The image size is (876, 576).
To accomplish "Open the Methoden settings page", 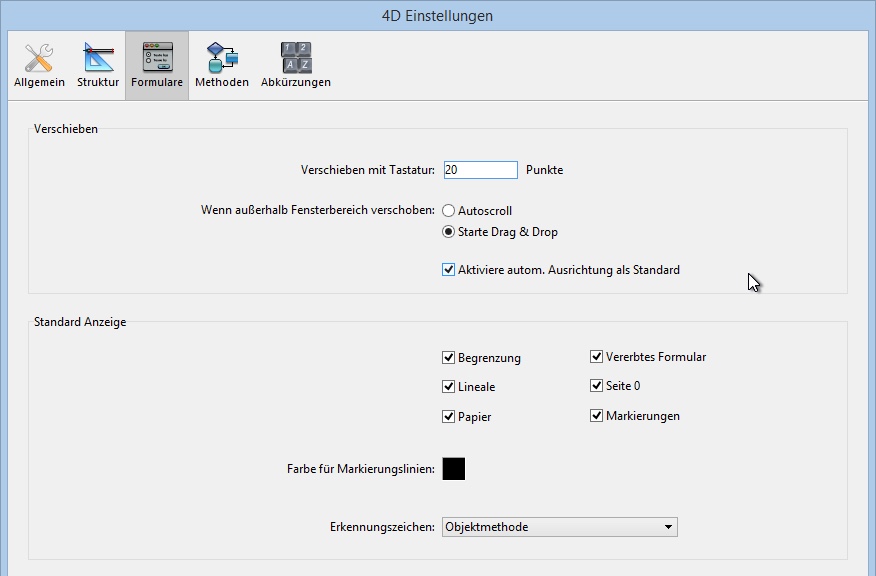I will 221,65.
